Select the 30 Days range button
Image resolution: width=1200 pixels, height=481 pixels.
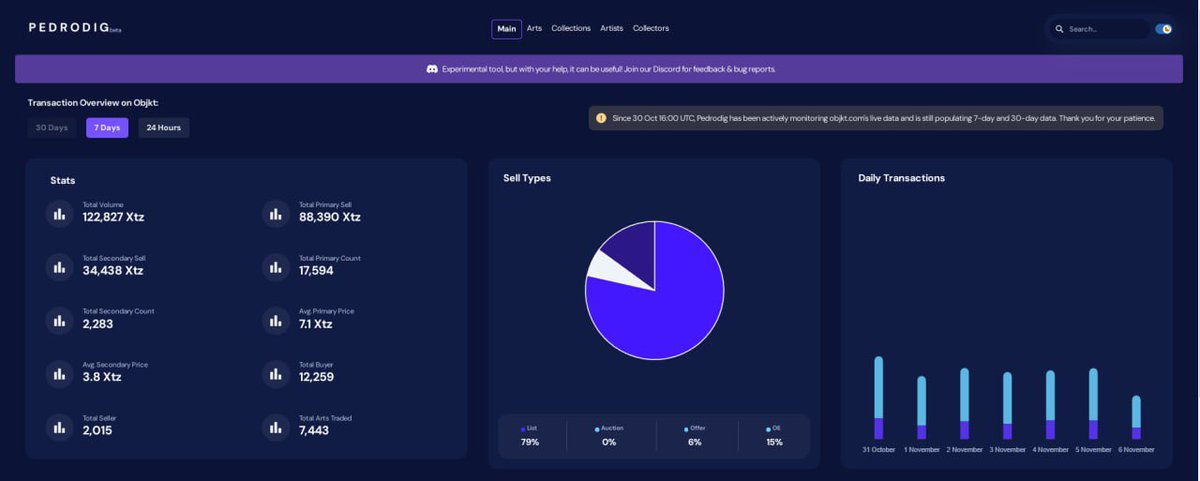pos(52,128)
